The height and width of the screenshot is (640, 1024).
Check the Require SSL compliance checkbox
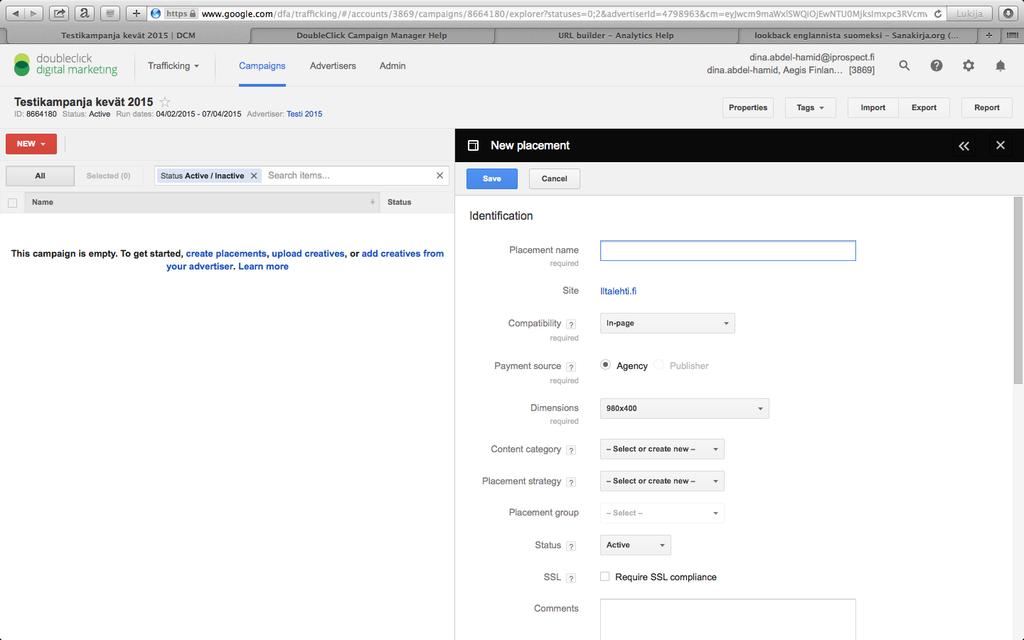click(605, 577)
